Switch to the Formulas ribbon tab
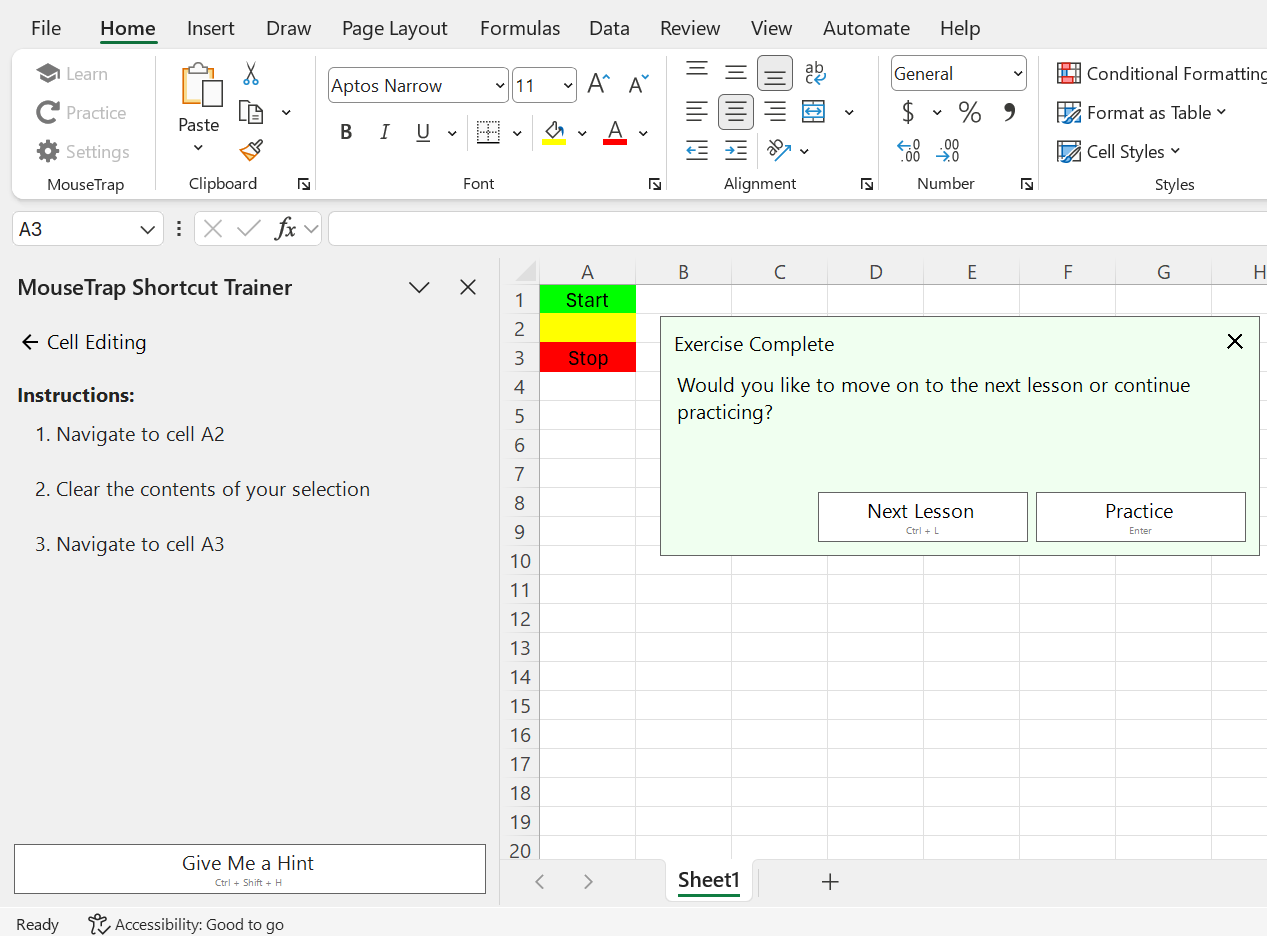Image resolution: width=1267 pixels, height=936 pixels. coord(519,28)
